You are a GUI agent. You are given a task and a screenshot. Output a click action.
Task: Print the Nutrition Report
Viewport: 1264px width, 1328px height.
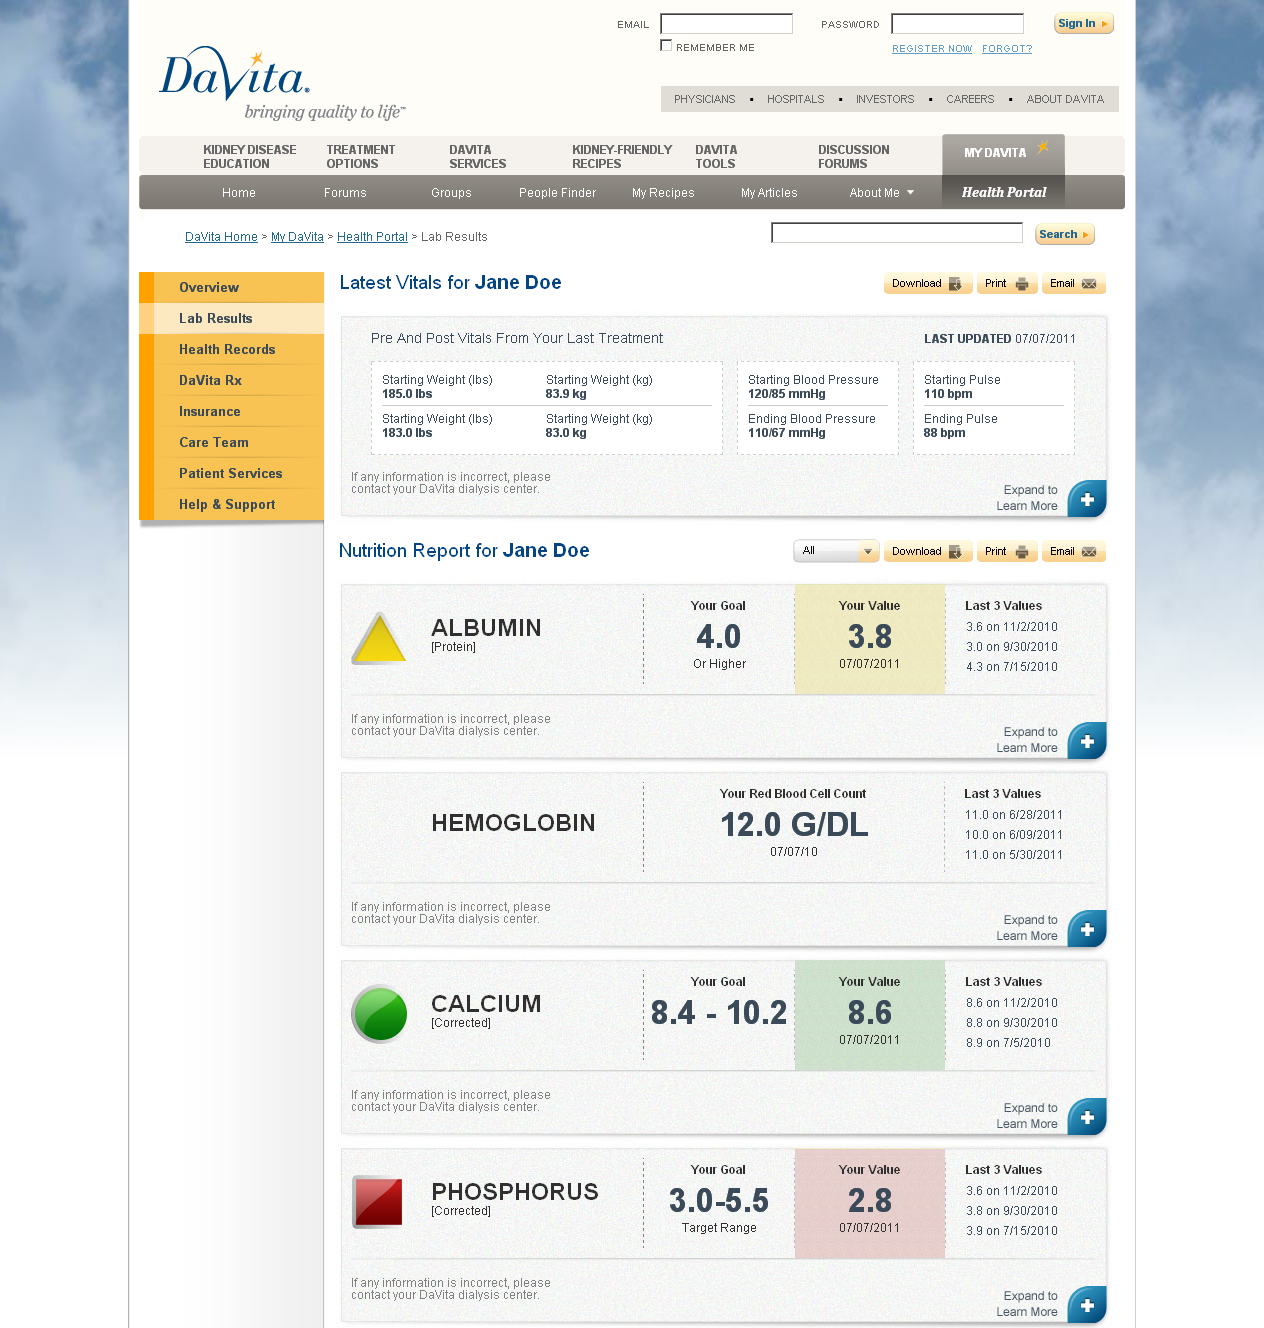pyautogui.click(x=1007, y=552)
